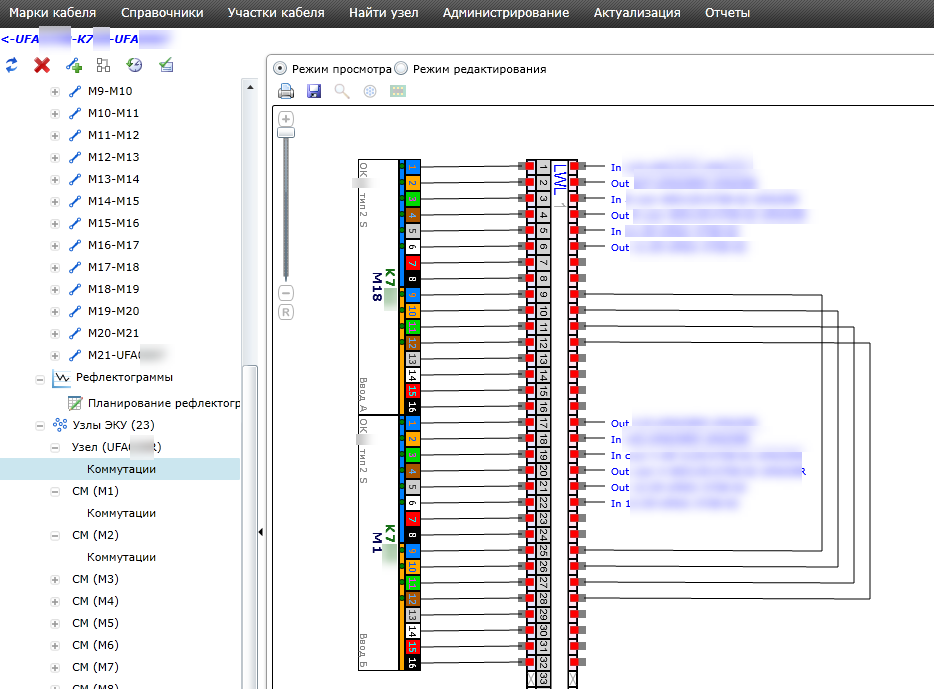
Task: Select the M15-M16 tree row
Action: pos(114,223)
